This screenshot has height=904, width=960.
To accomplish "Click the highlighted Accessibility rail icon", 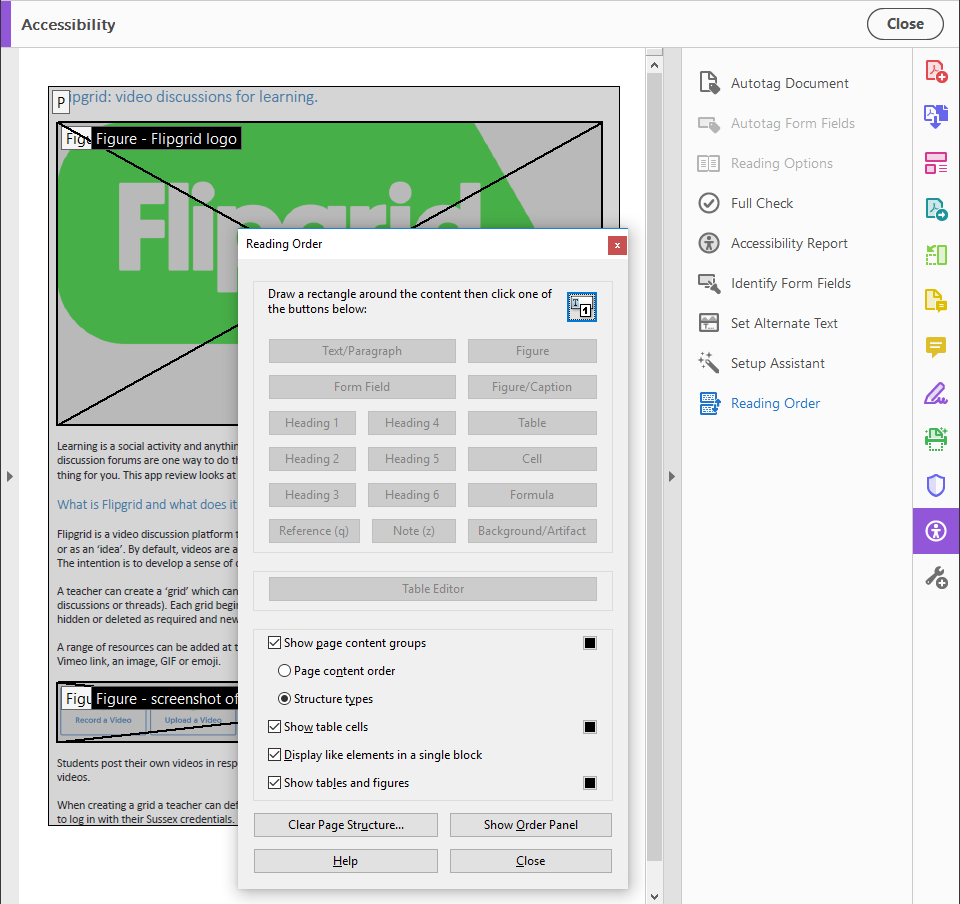I will pos(936,531).
